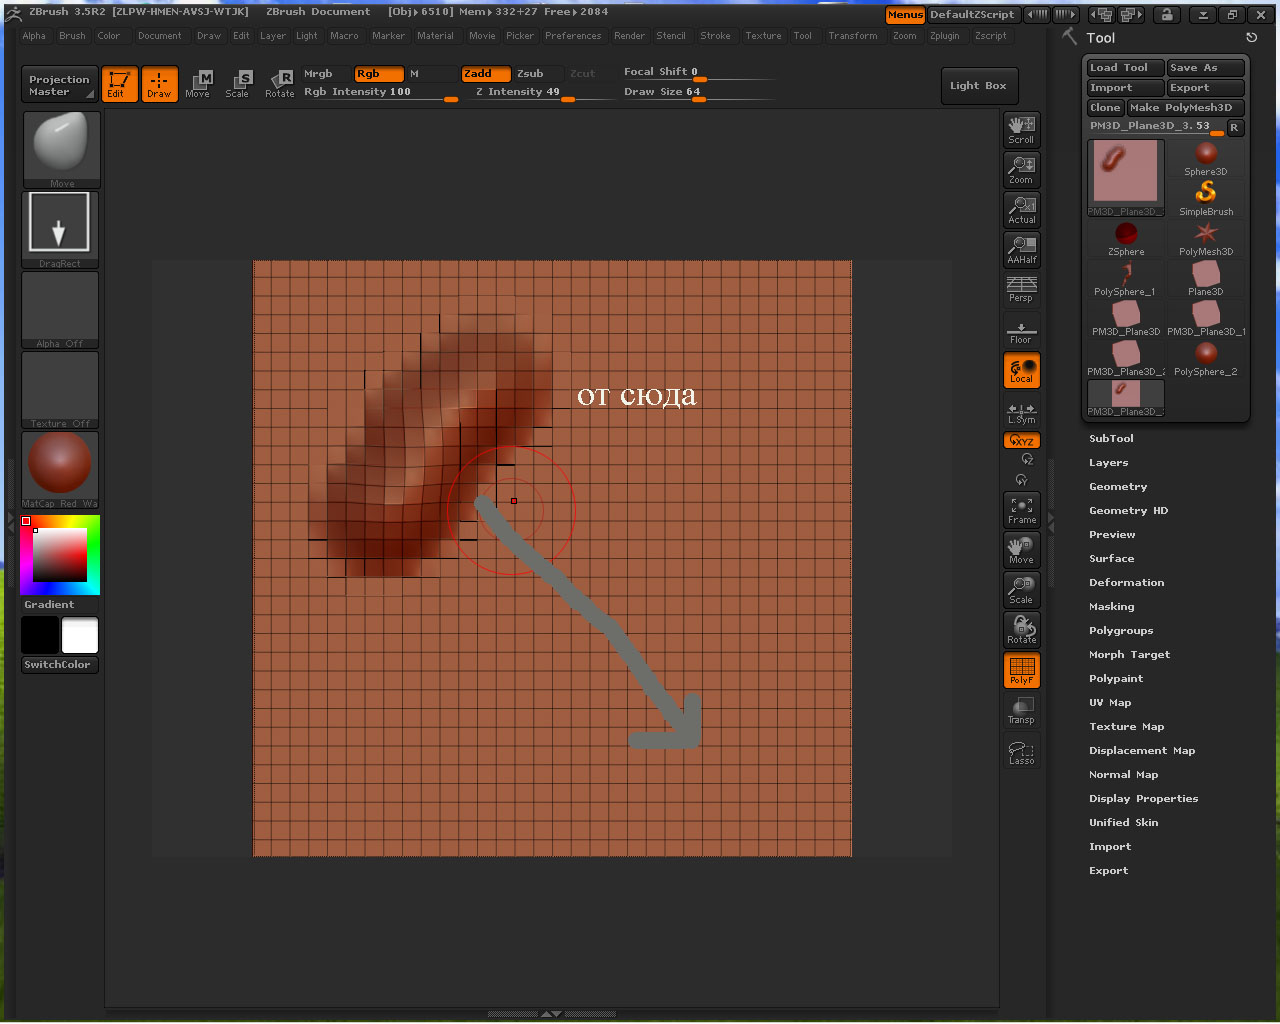Expand the Deformation section
1280x1024 pixels.
tap(1126, 583)
